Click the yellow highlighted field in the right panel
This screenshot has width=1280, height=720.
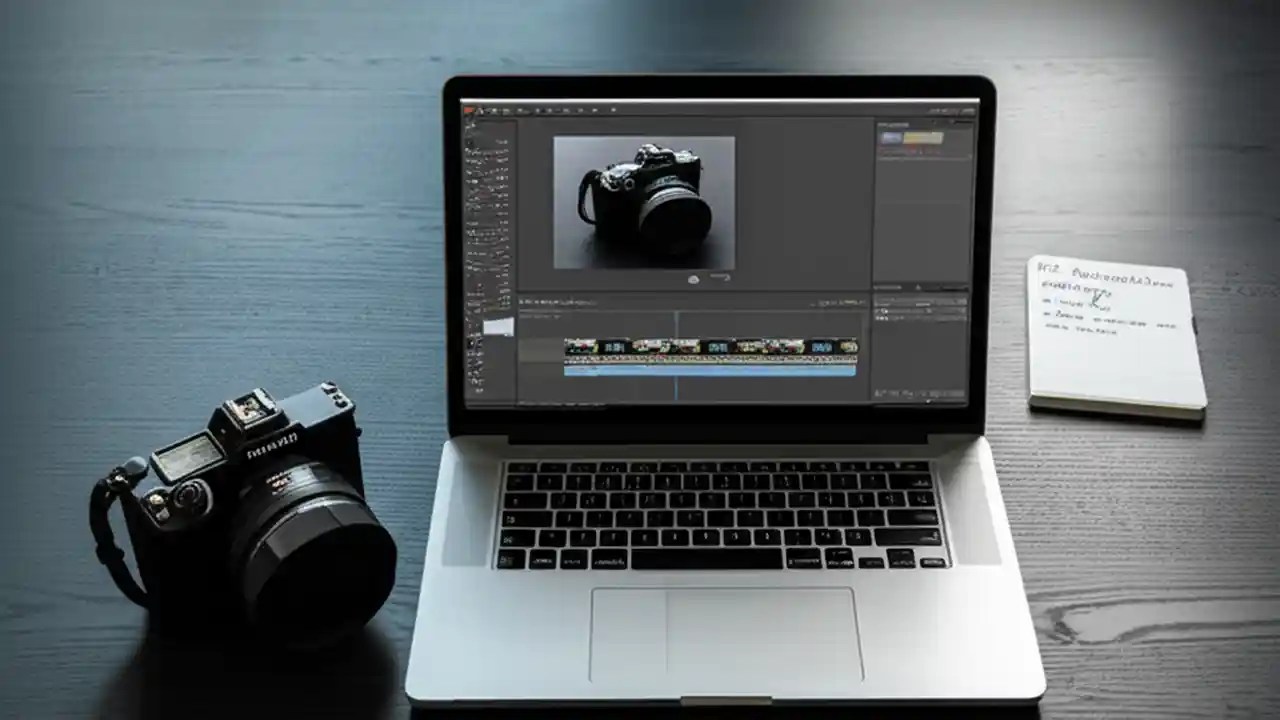point(922,137)
